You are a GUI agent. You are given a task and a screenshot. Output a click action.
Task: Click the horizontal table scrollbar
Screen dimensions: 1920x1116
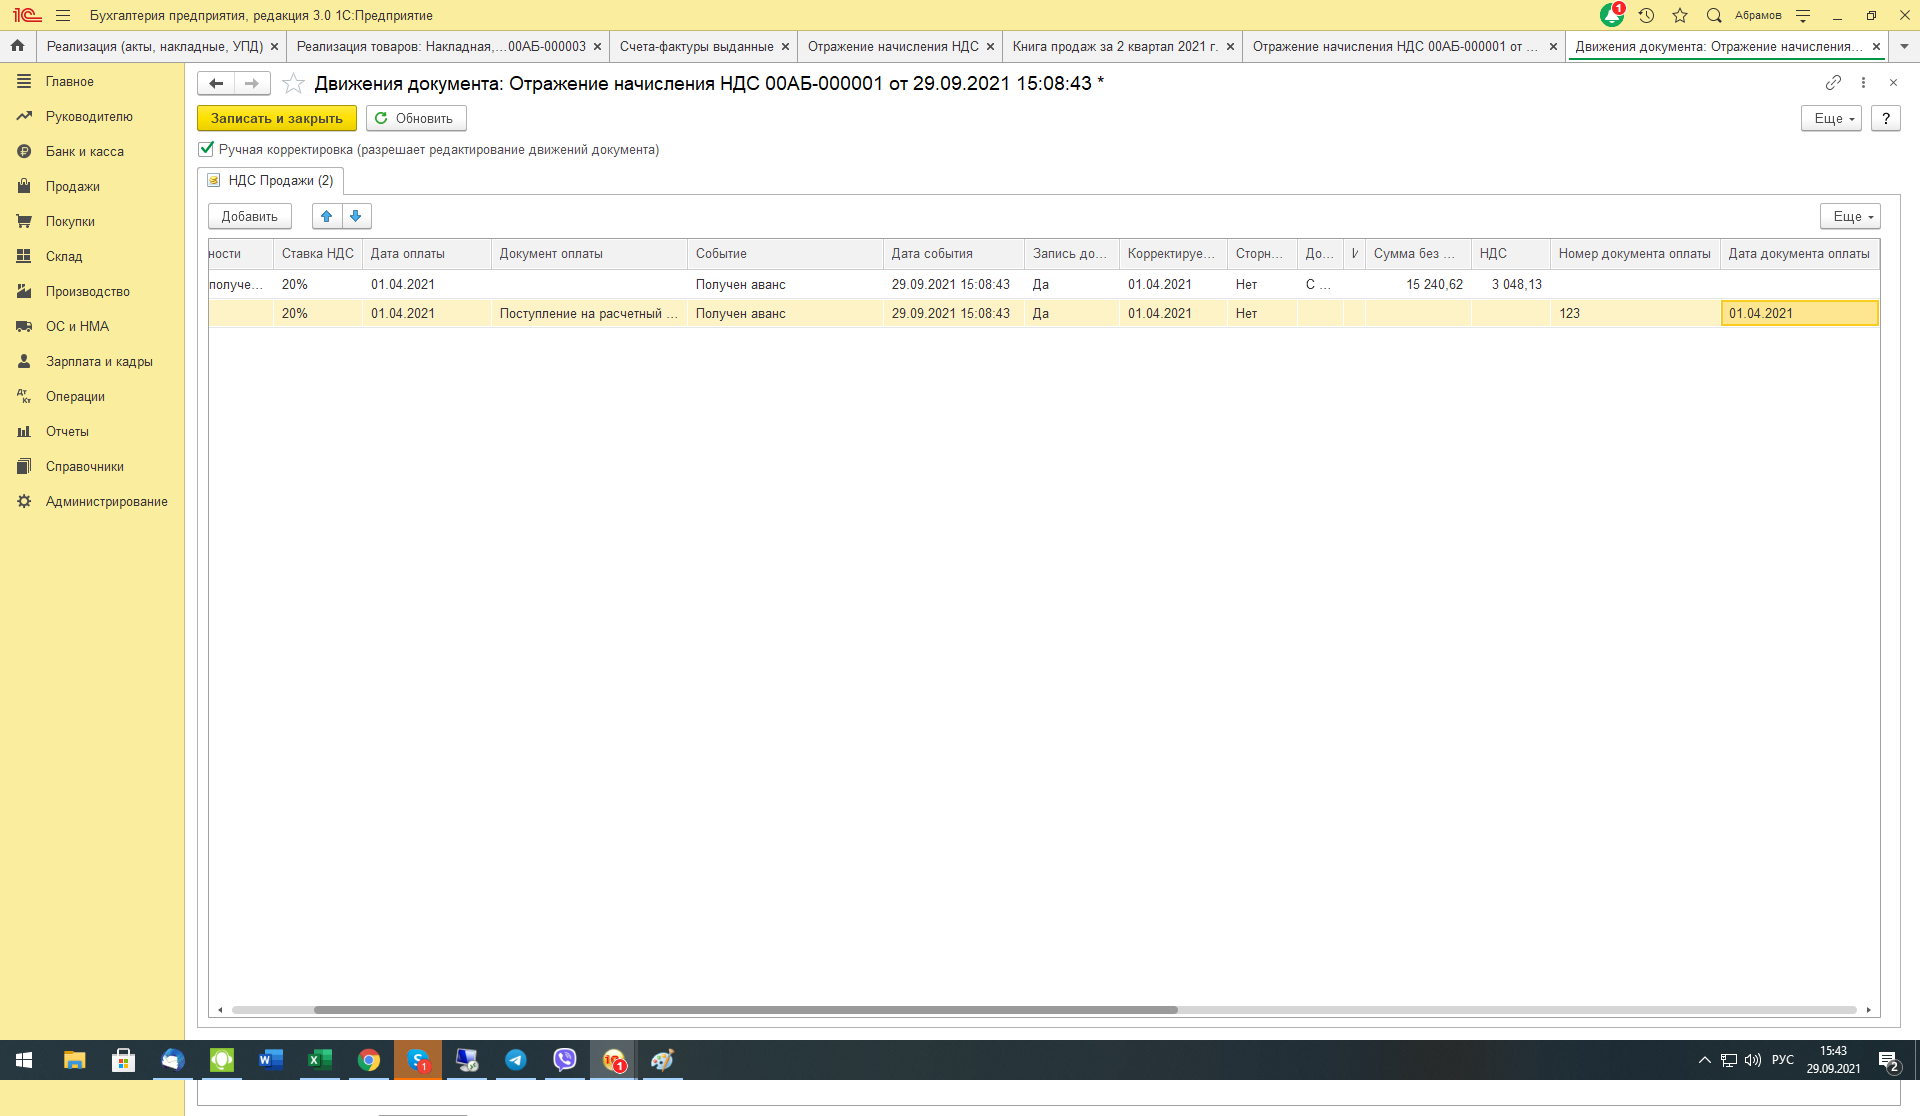[745, 1010]
